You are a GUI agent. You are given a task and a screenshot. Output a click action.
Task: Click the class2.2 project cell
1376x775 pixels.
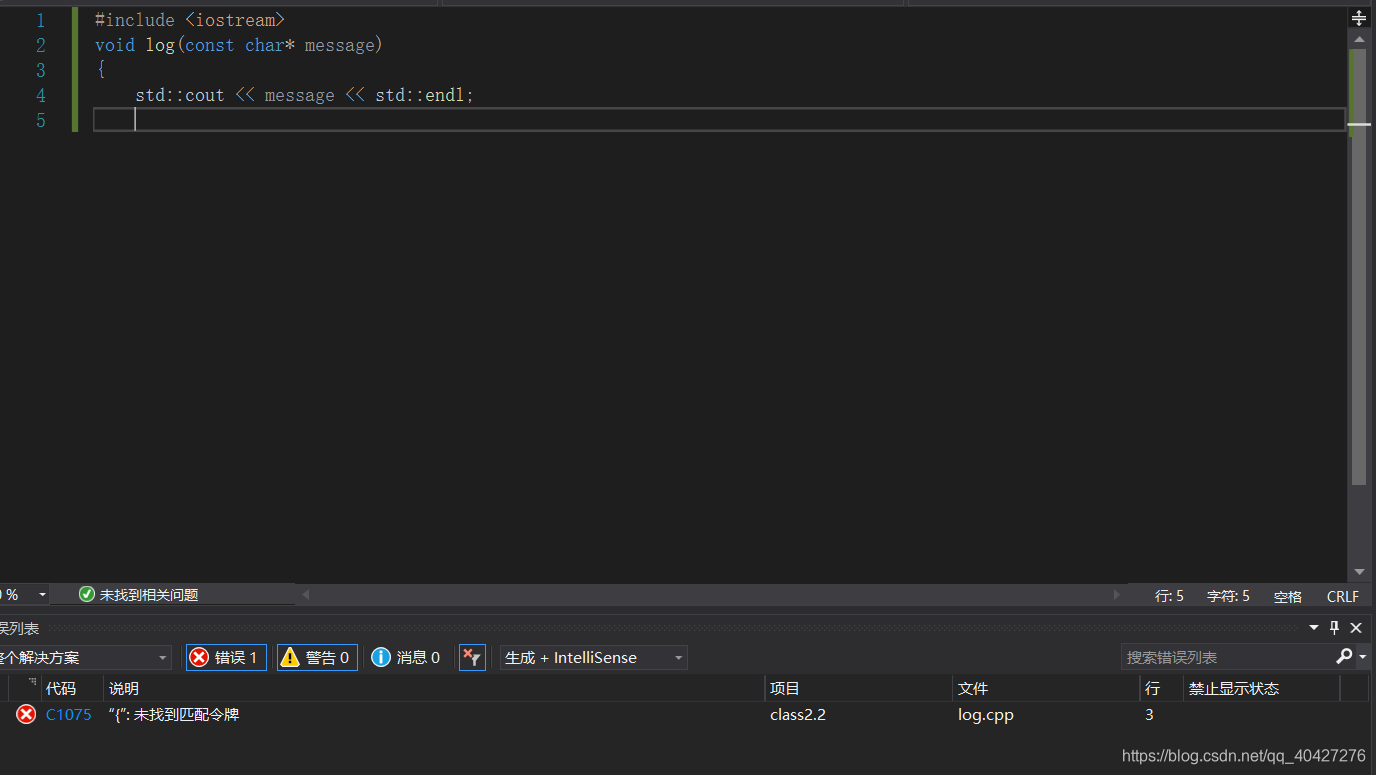pyautogui.click(x=798, y=714)
